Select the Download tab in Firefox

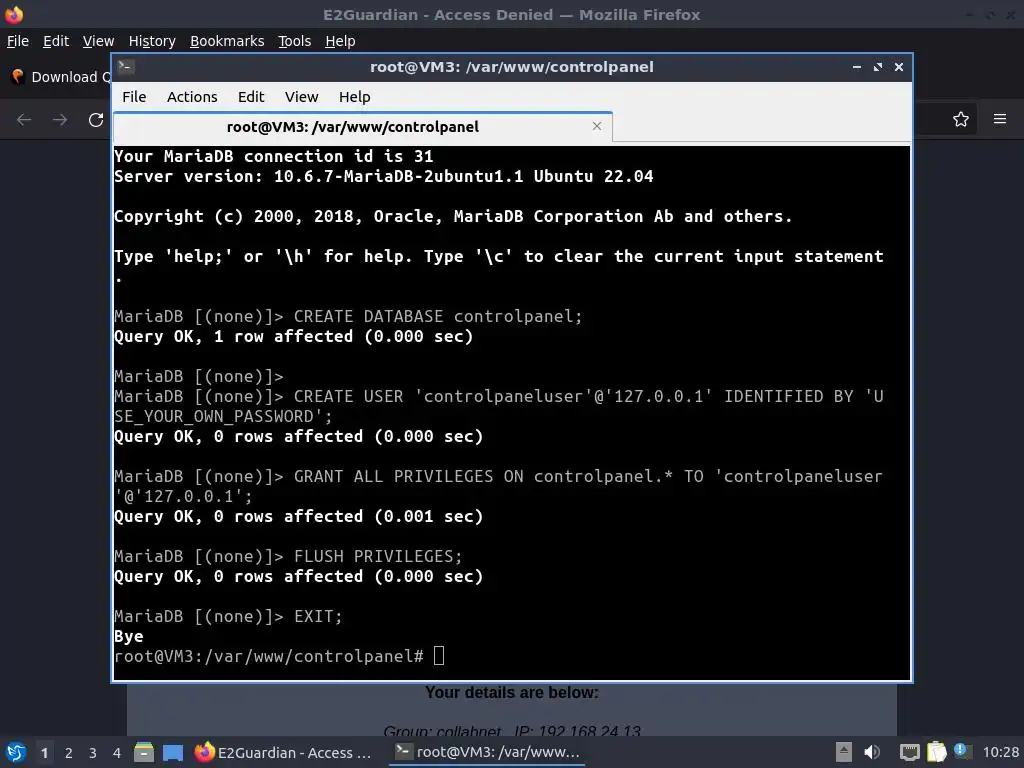coord(60,77)
